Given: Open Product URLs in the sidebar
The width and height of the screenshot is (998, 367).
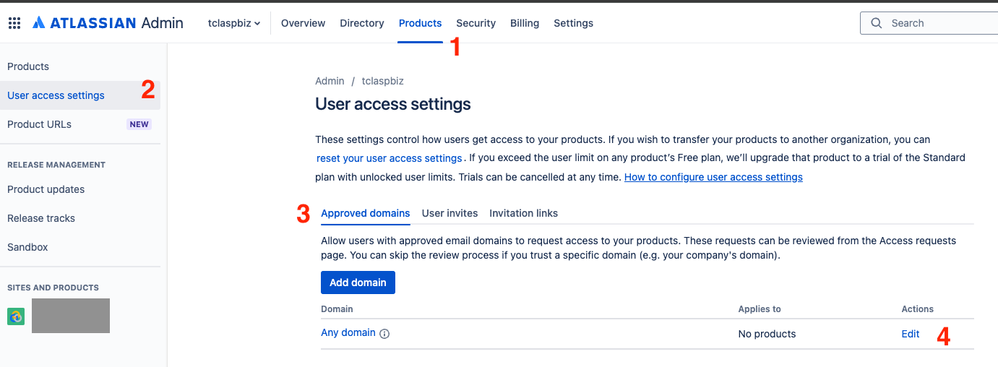Looking at the screenshot, I should point(39,125).
